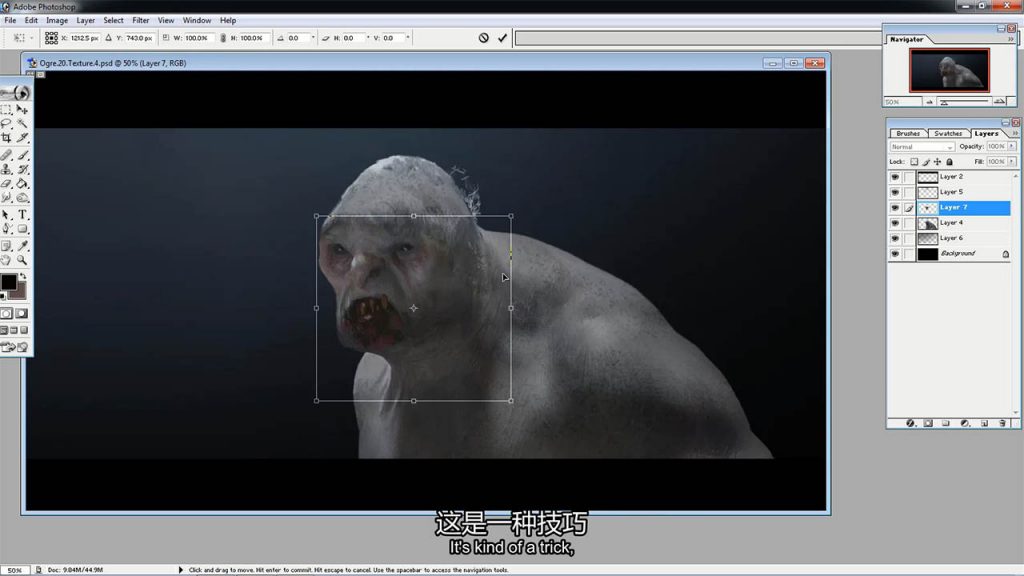Viewport: 1024px width, 576px height.
Task: Set the foreground color swatch
Action: [8, 282]
